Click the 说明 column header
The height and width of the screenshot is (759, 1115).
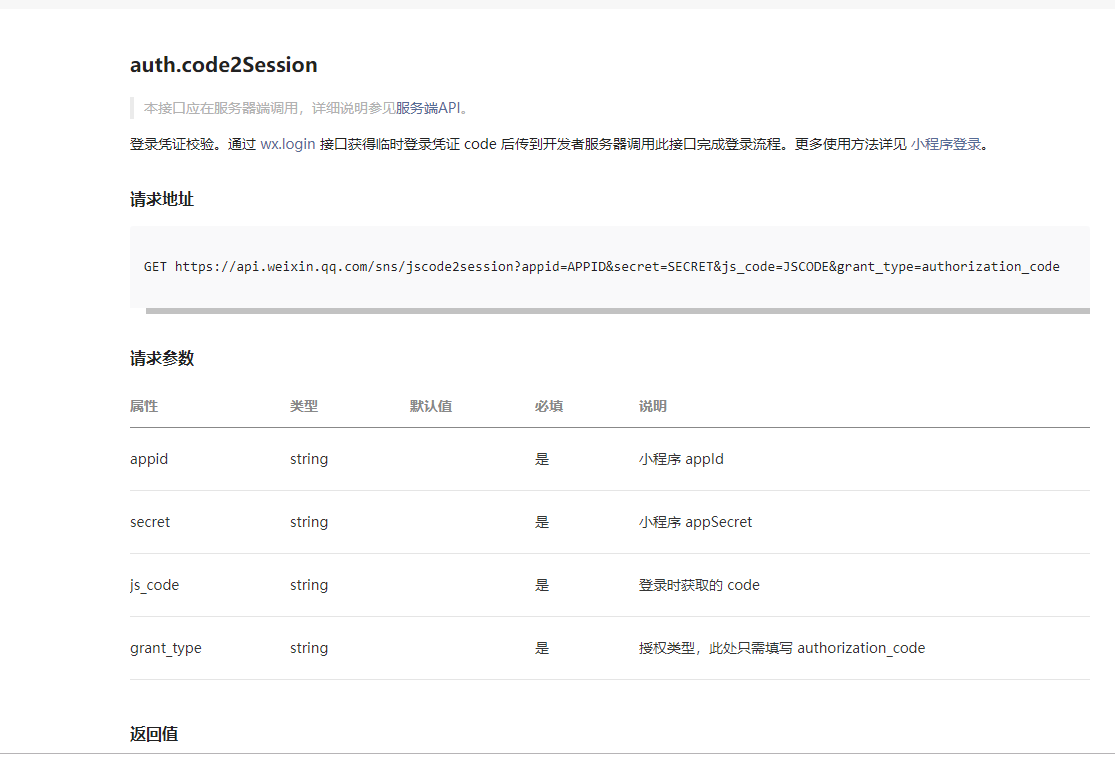653,406
